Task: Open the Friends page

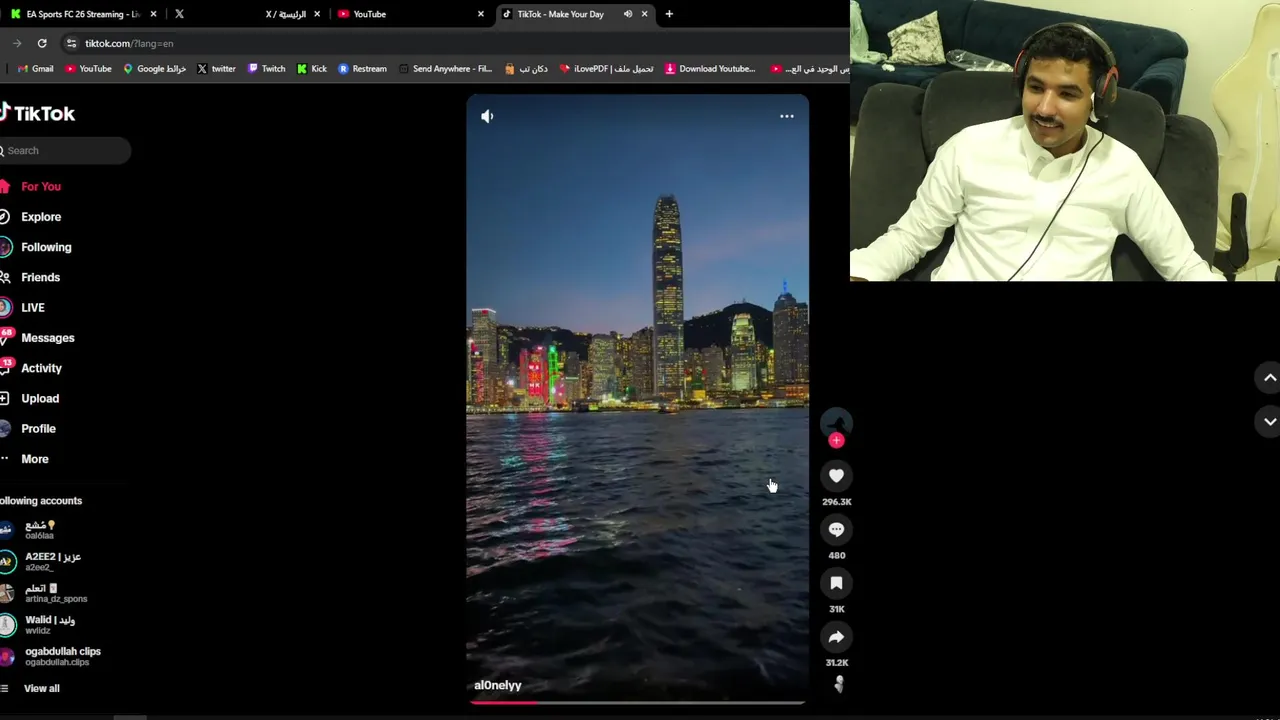Action: click(x=40, y=277)
